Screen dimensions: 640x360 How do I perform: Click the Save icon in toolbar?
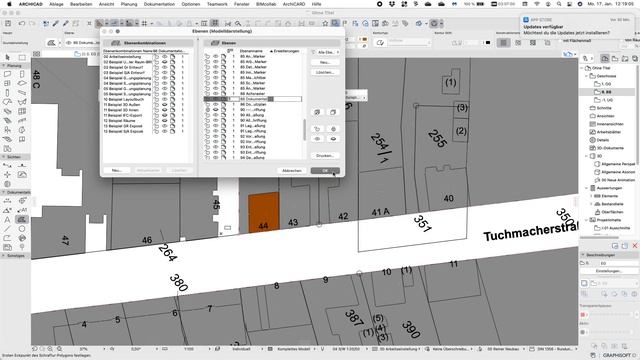tap(8, 24)
